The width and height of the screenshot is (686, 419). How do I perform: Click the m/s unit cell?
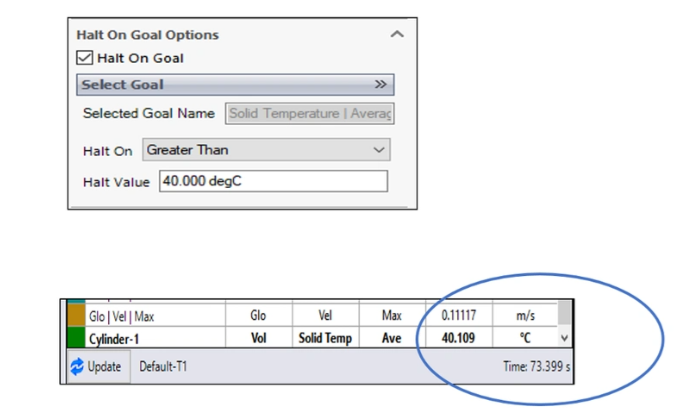[x=525, y=315]
